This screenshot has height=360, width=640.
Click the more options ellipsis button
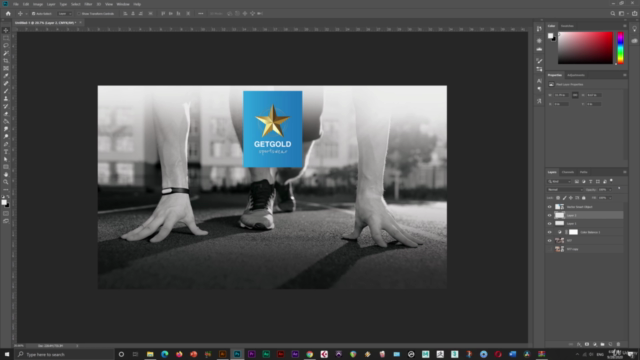pyautogui.click(x=200, y=13)
